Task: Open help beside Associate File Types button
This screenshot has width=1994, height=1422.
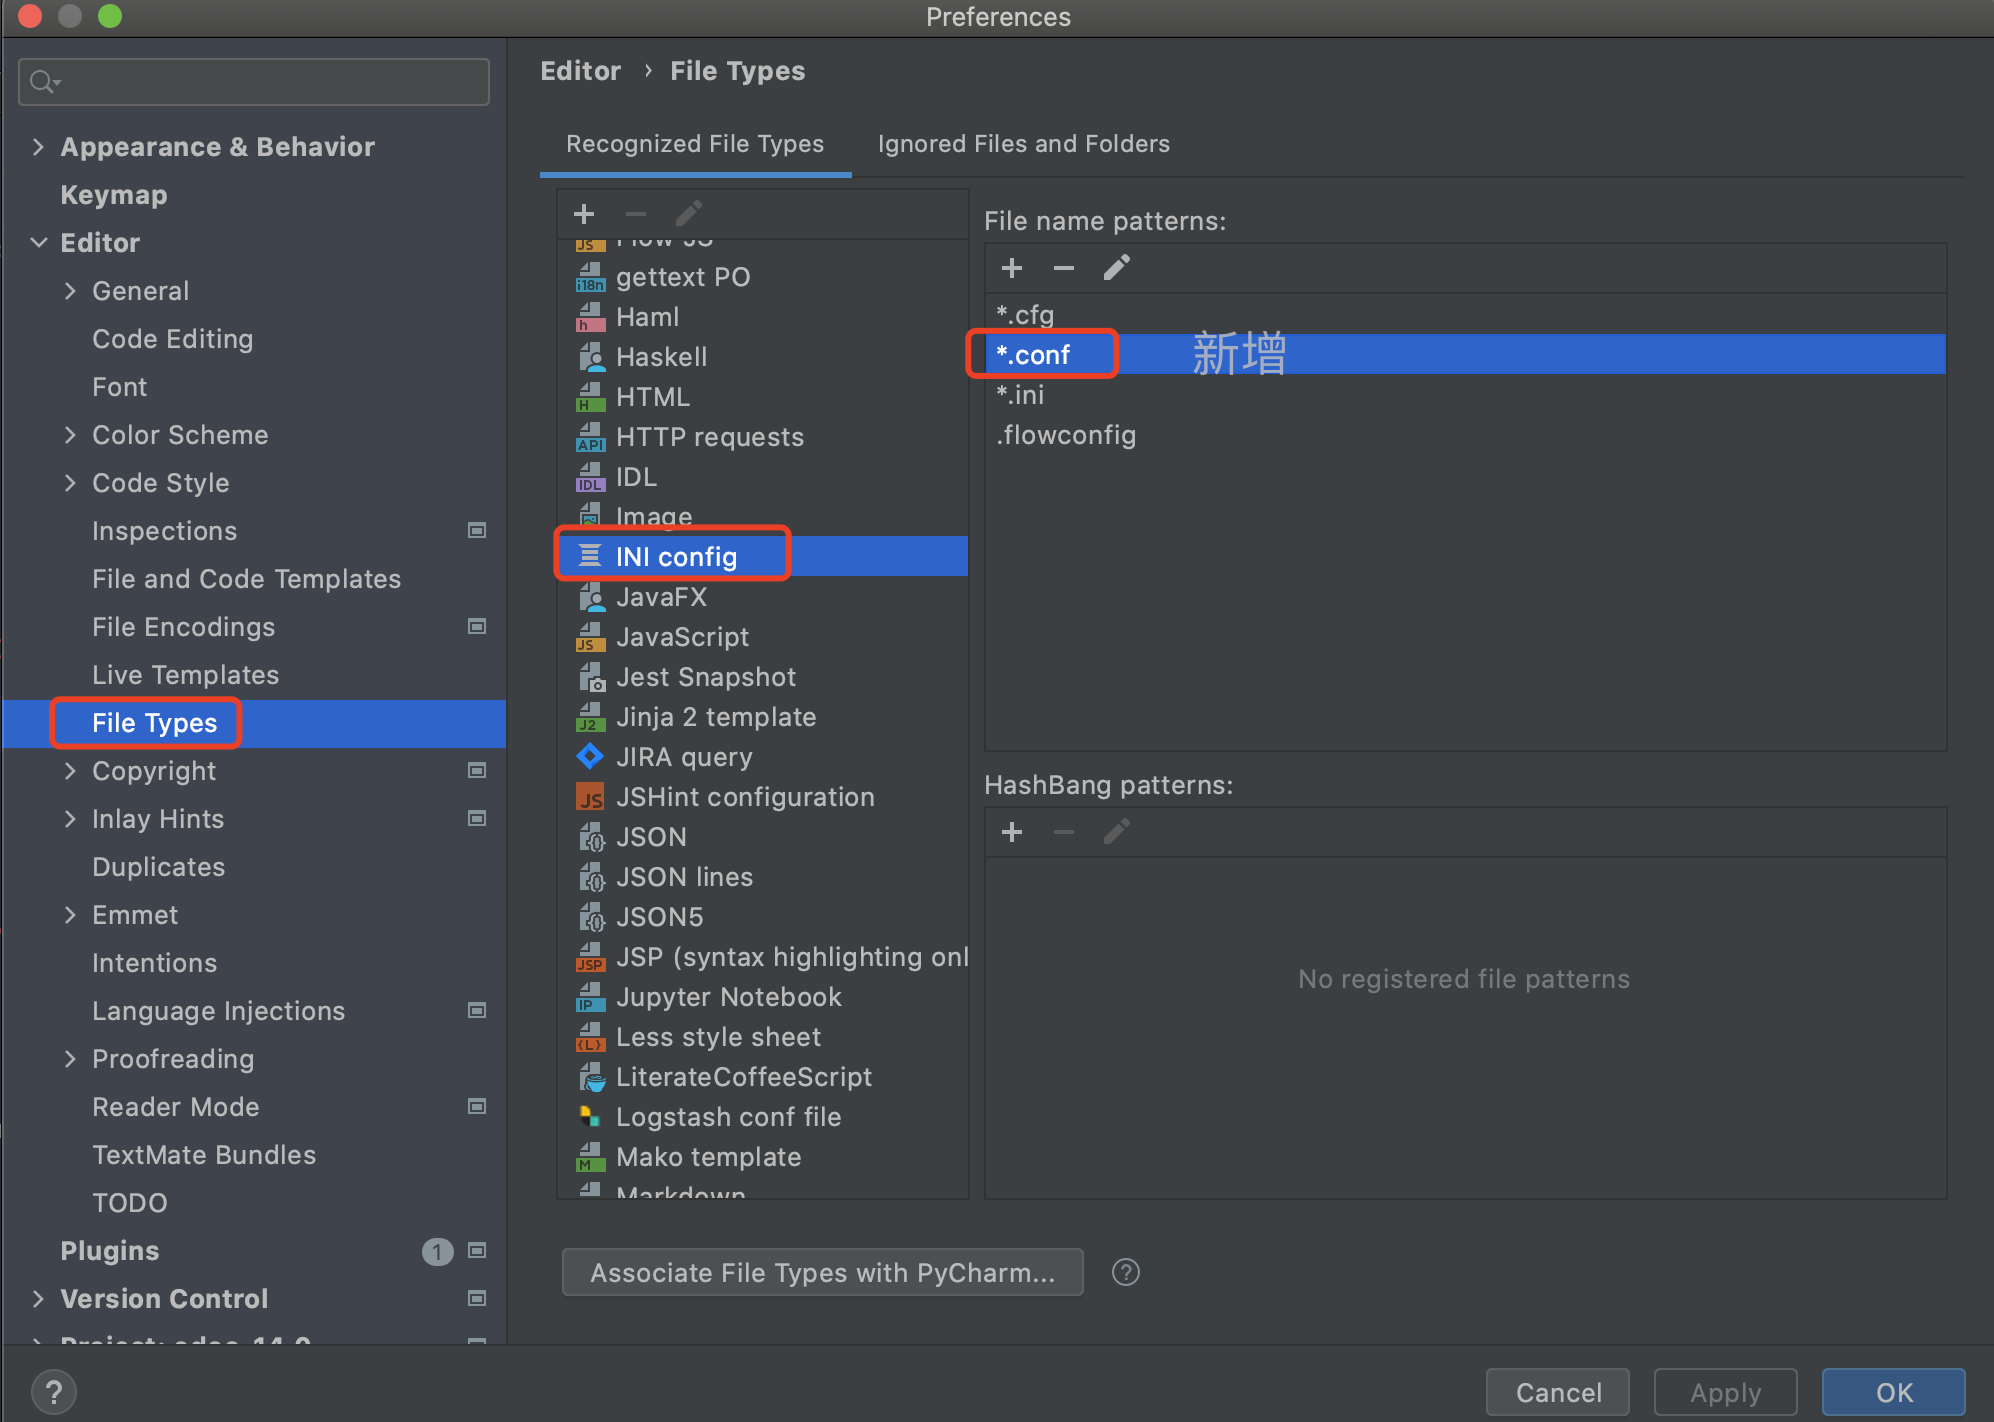Action: pos(1125,1272)
